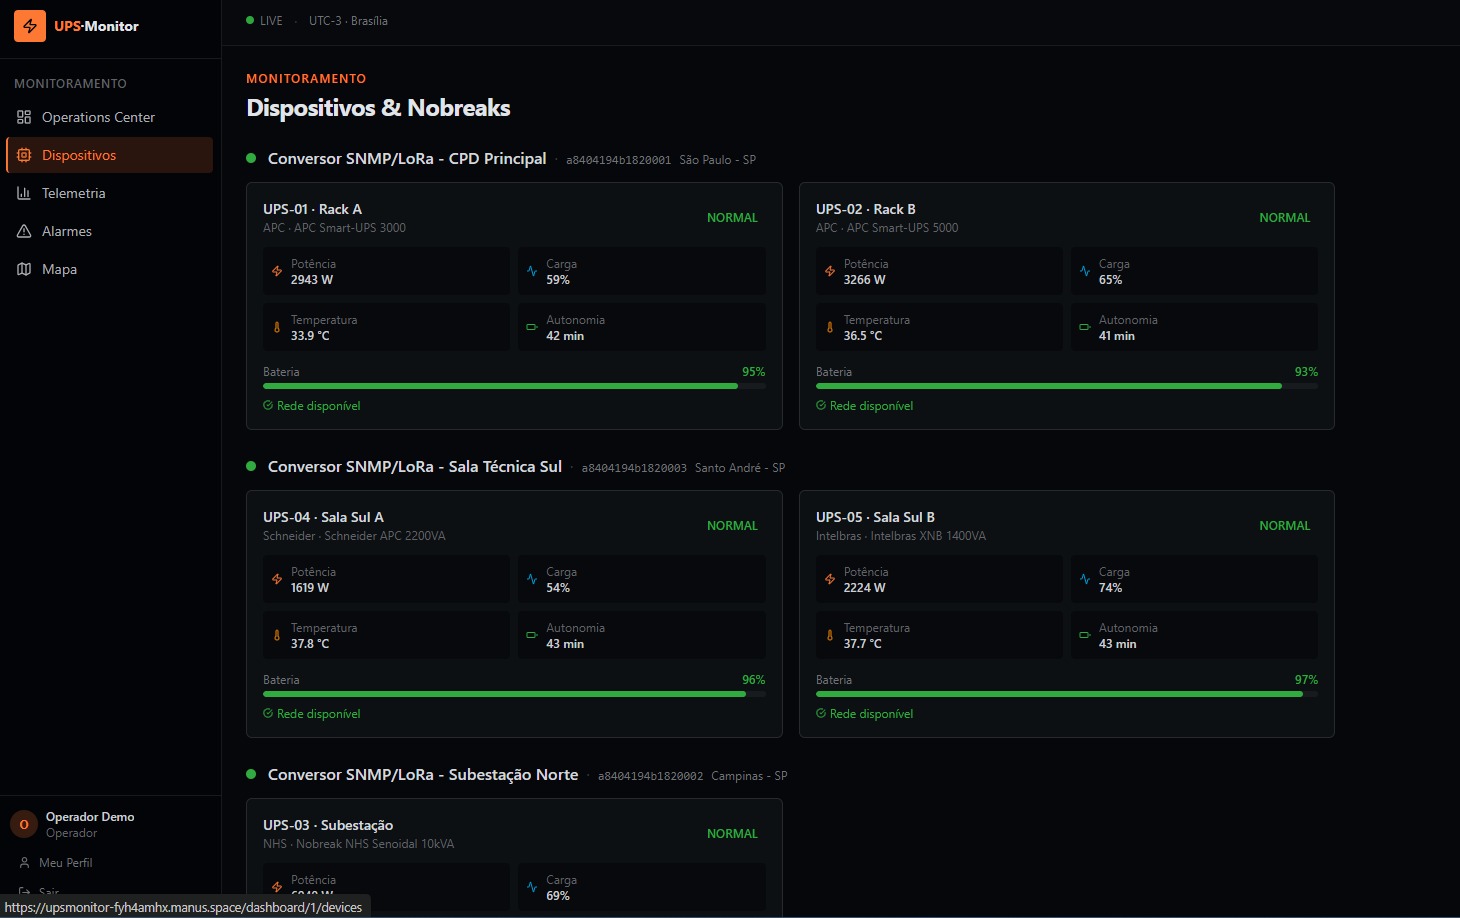Open the UPS-02 · Rack B card title
Screen dimensions: 1460x918
tap(866, 209)
